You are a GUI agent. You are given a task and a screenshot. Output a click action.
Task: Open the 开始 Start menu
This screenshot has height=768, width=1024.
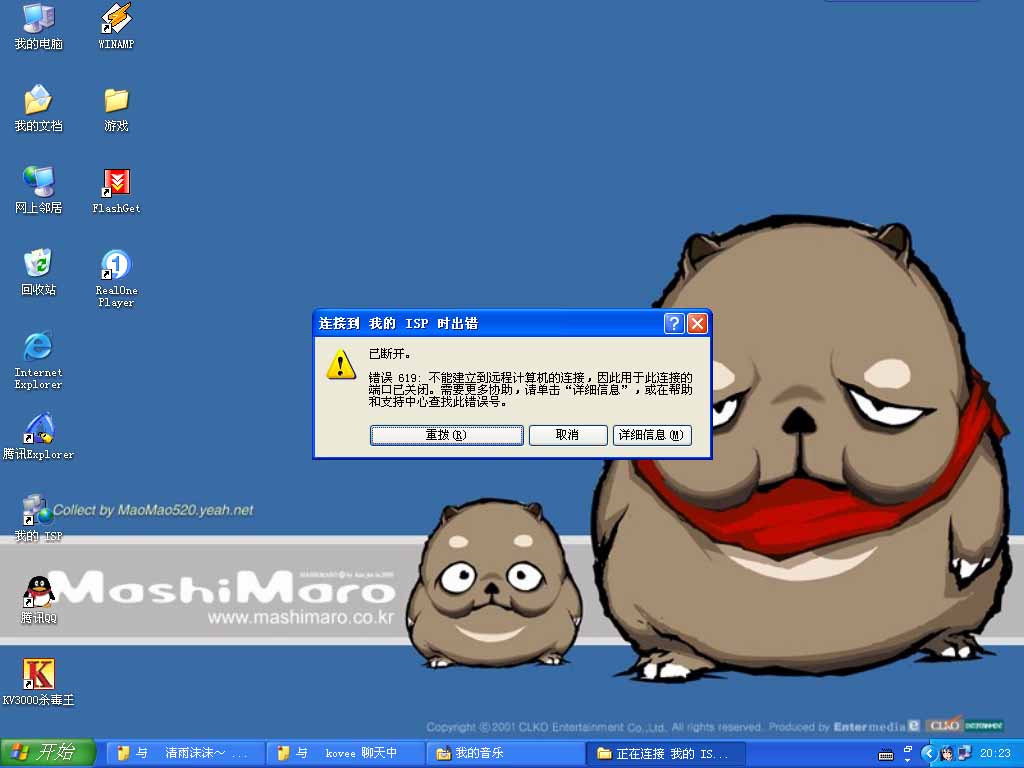coord(48,753)
